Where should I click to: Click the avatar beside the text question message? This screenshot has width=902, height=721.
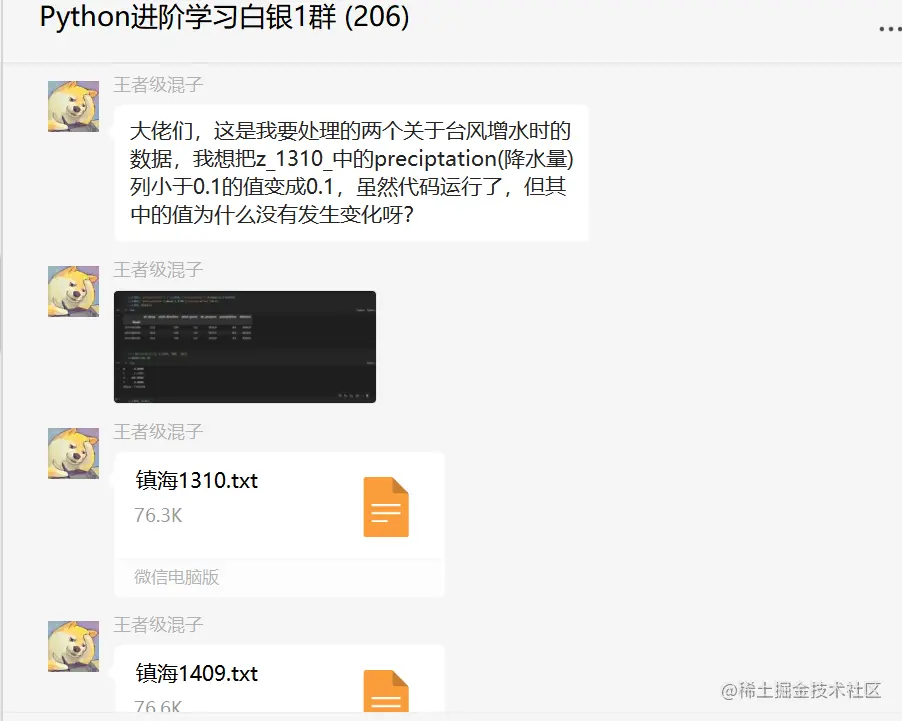(x=74, y=106)
